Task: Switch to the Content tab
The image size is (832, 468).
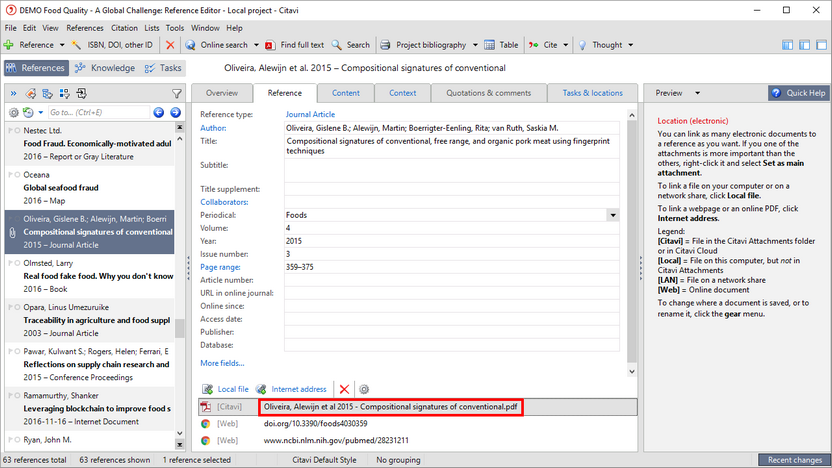Action: [346, 93]
